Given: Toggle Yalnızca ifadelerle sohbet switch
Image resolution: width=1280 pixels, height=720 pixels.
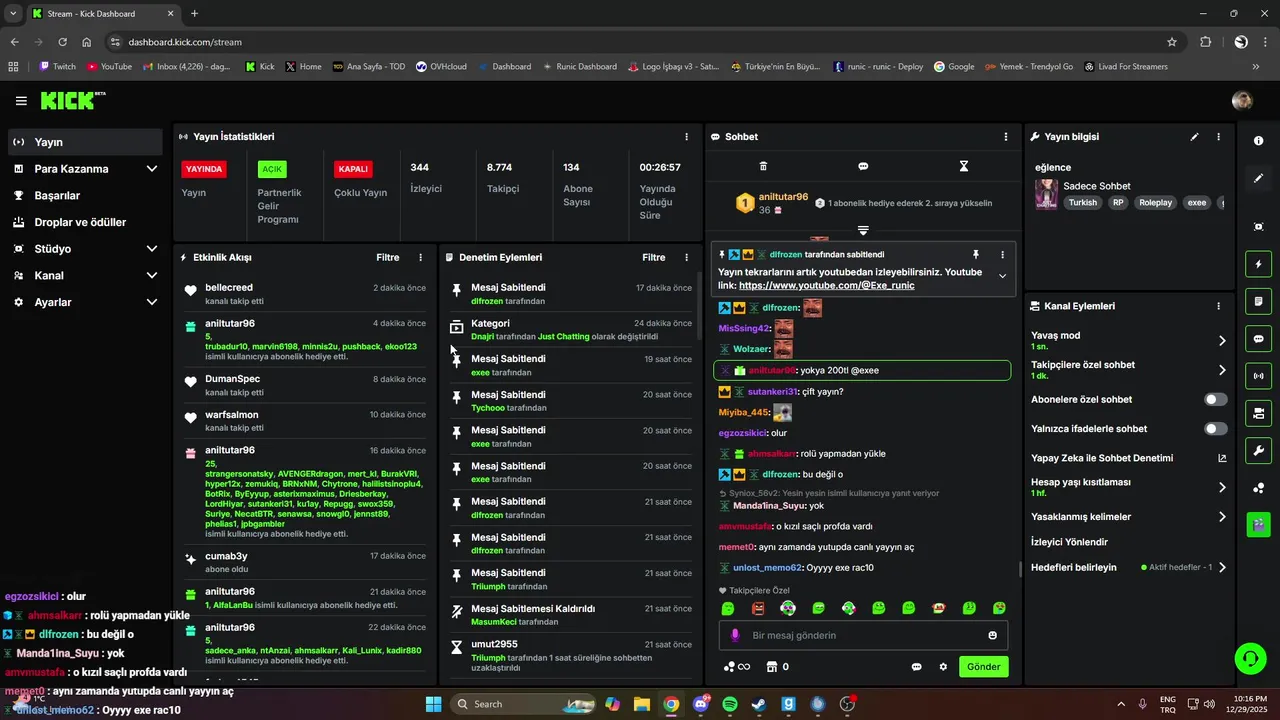Looking at the screenshot, I should coord(1215,429).
